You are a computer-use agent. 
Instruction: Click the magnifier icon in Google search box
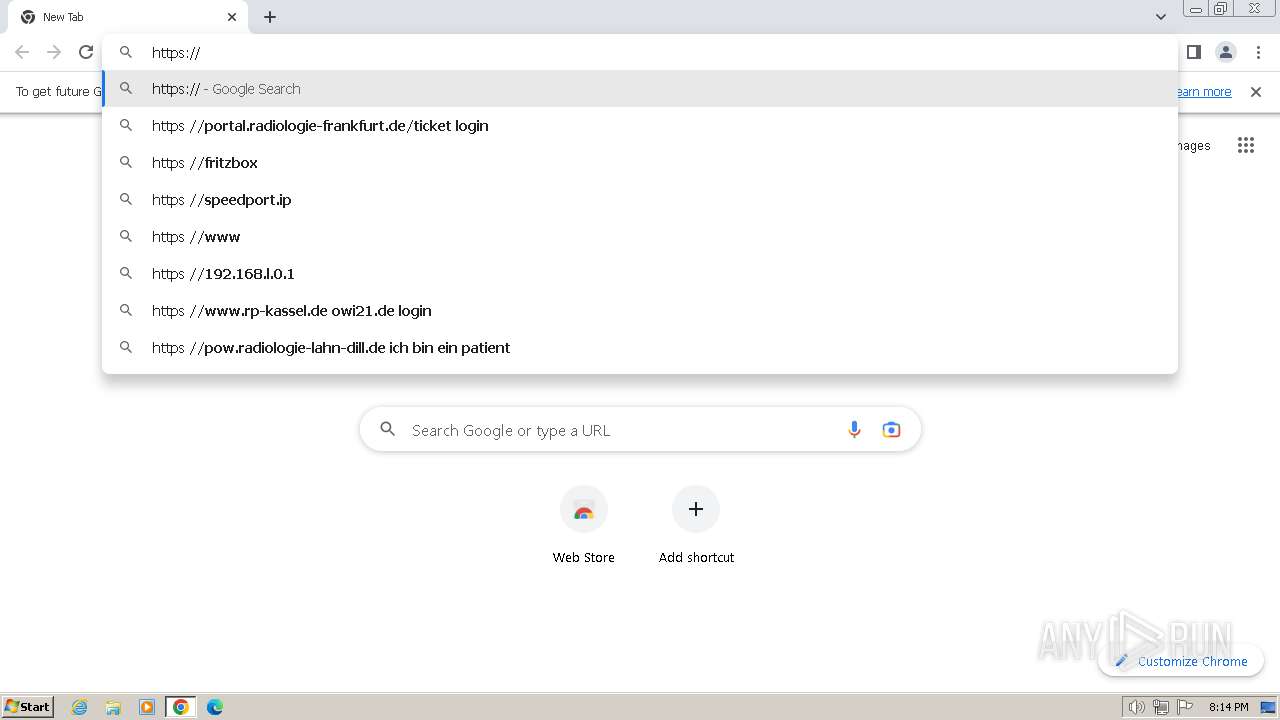point(388,430)
